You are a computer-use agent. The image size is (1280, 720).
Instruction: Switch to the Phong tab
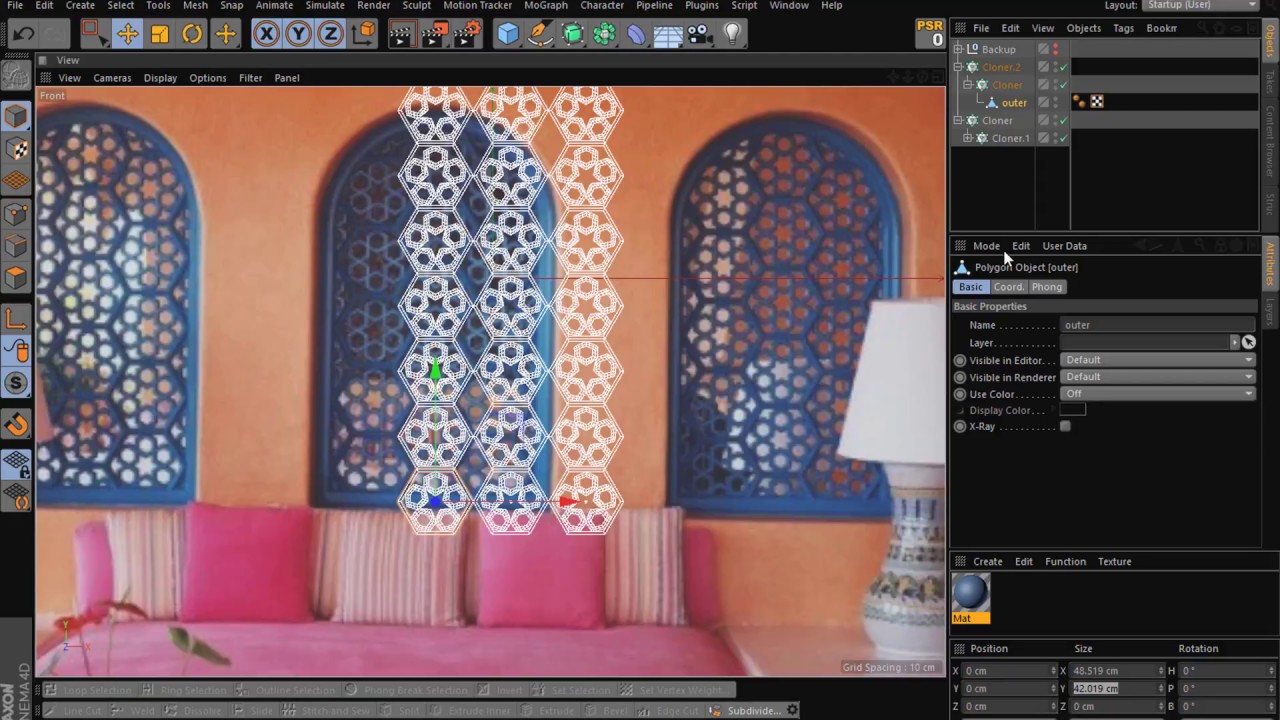[1047, 287]
